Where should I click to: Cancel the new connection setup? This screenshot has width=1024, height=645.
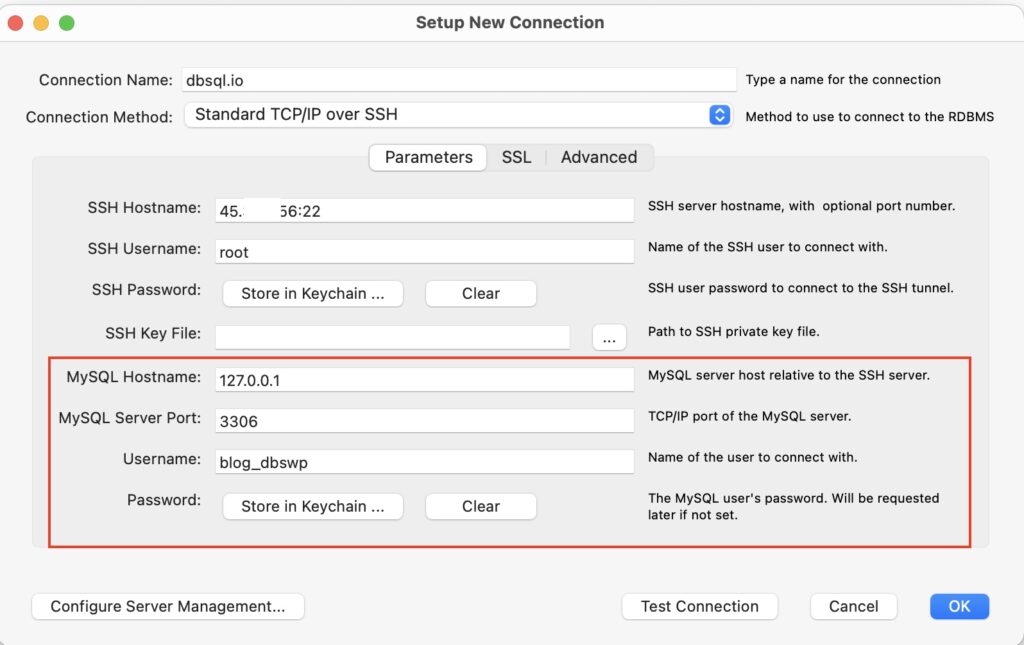[853, 606]
